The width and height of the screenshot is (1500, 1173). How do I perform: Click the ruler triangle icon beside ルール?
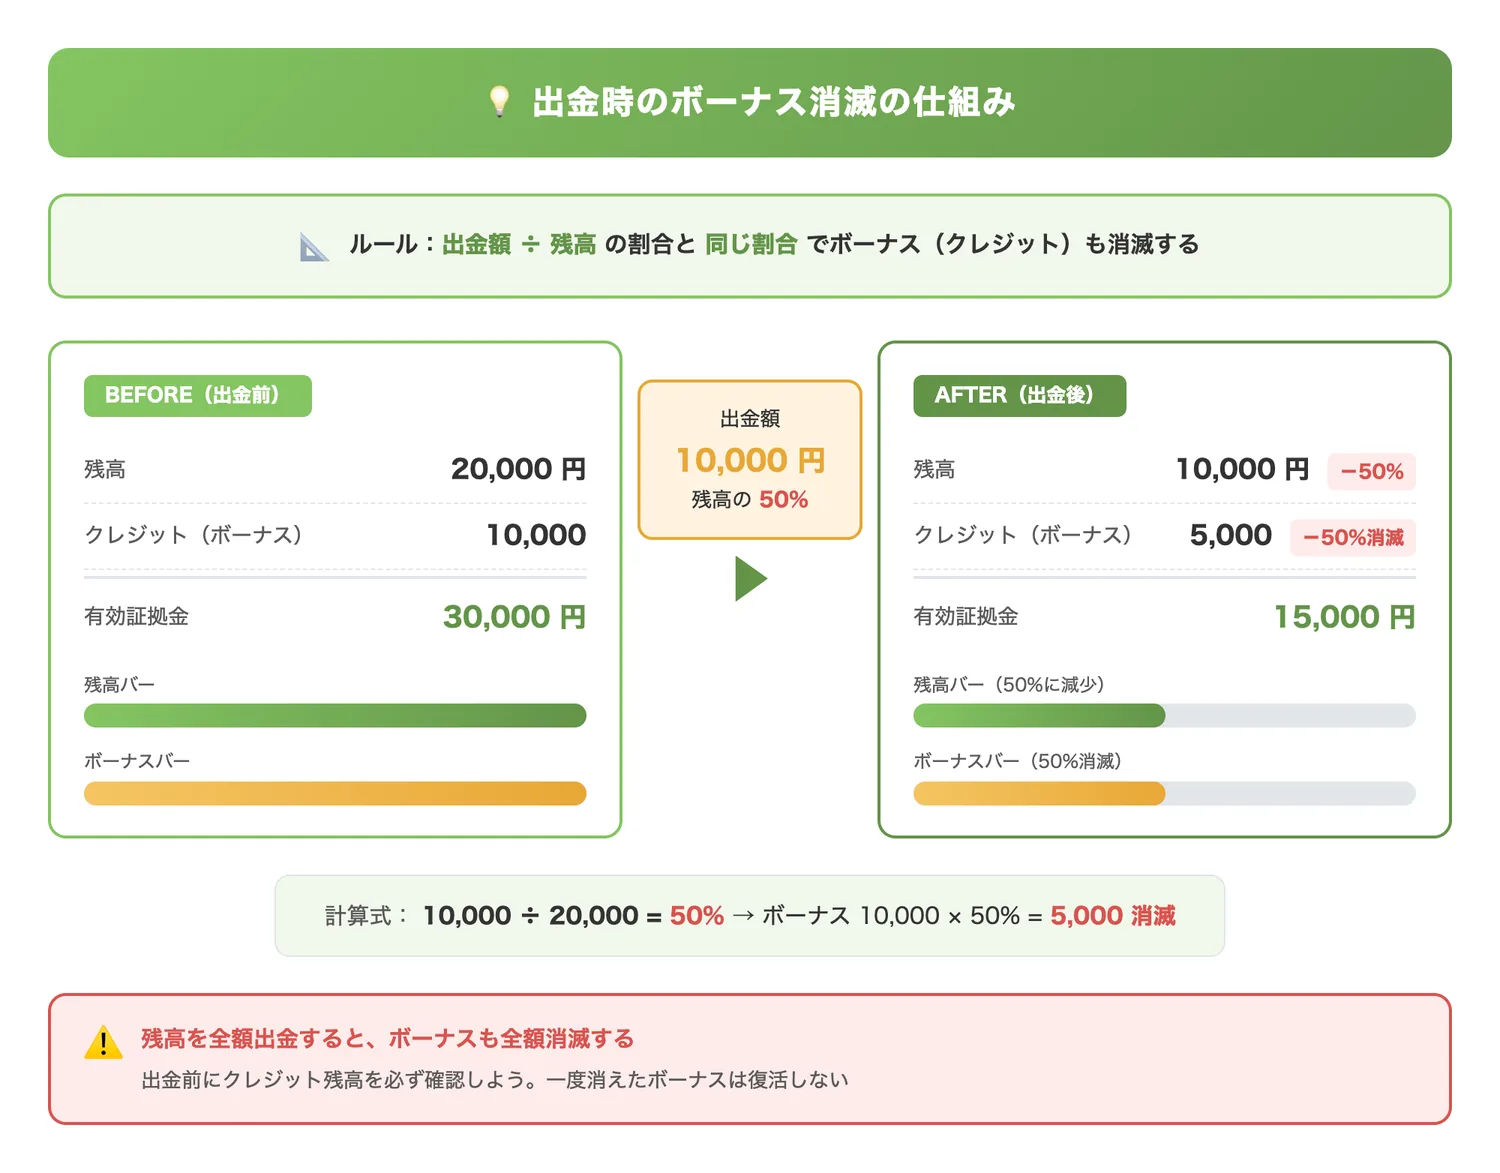pos(314,246)
